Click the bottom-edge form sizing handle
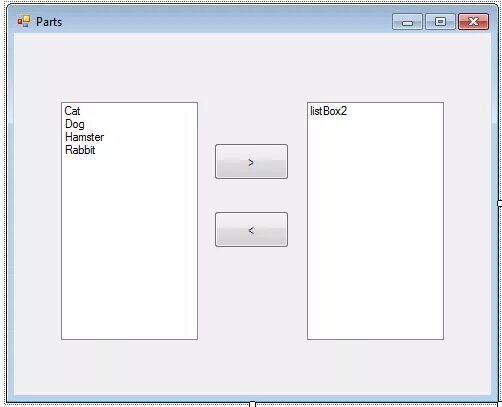This screenshot has width=502, height=407. [x=252, y=404]
